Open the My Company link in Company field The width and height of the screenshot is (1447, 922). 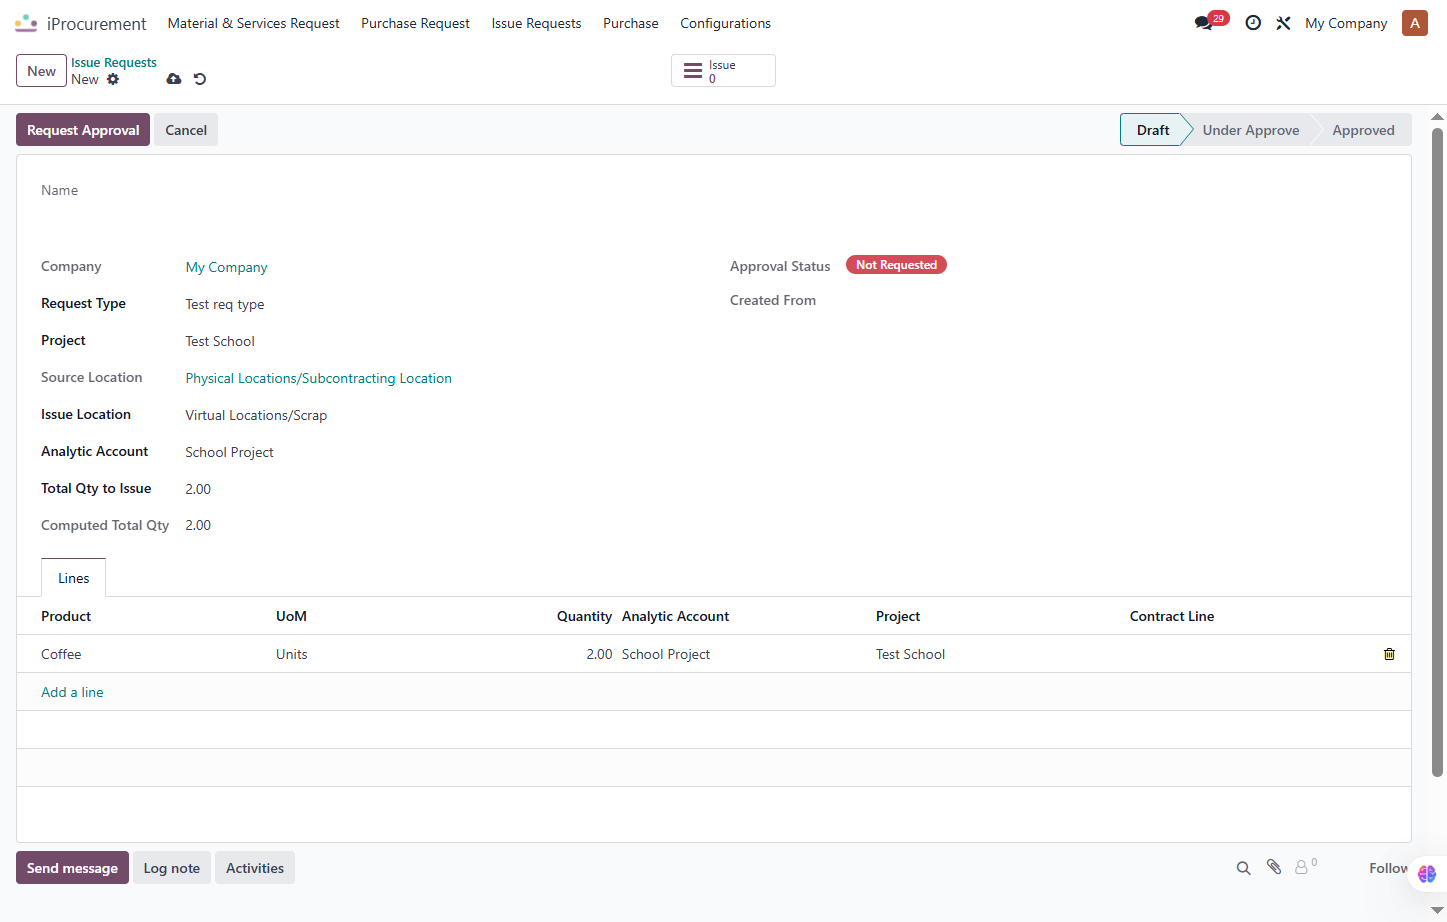coord(226,267)
